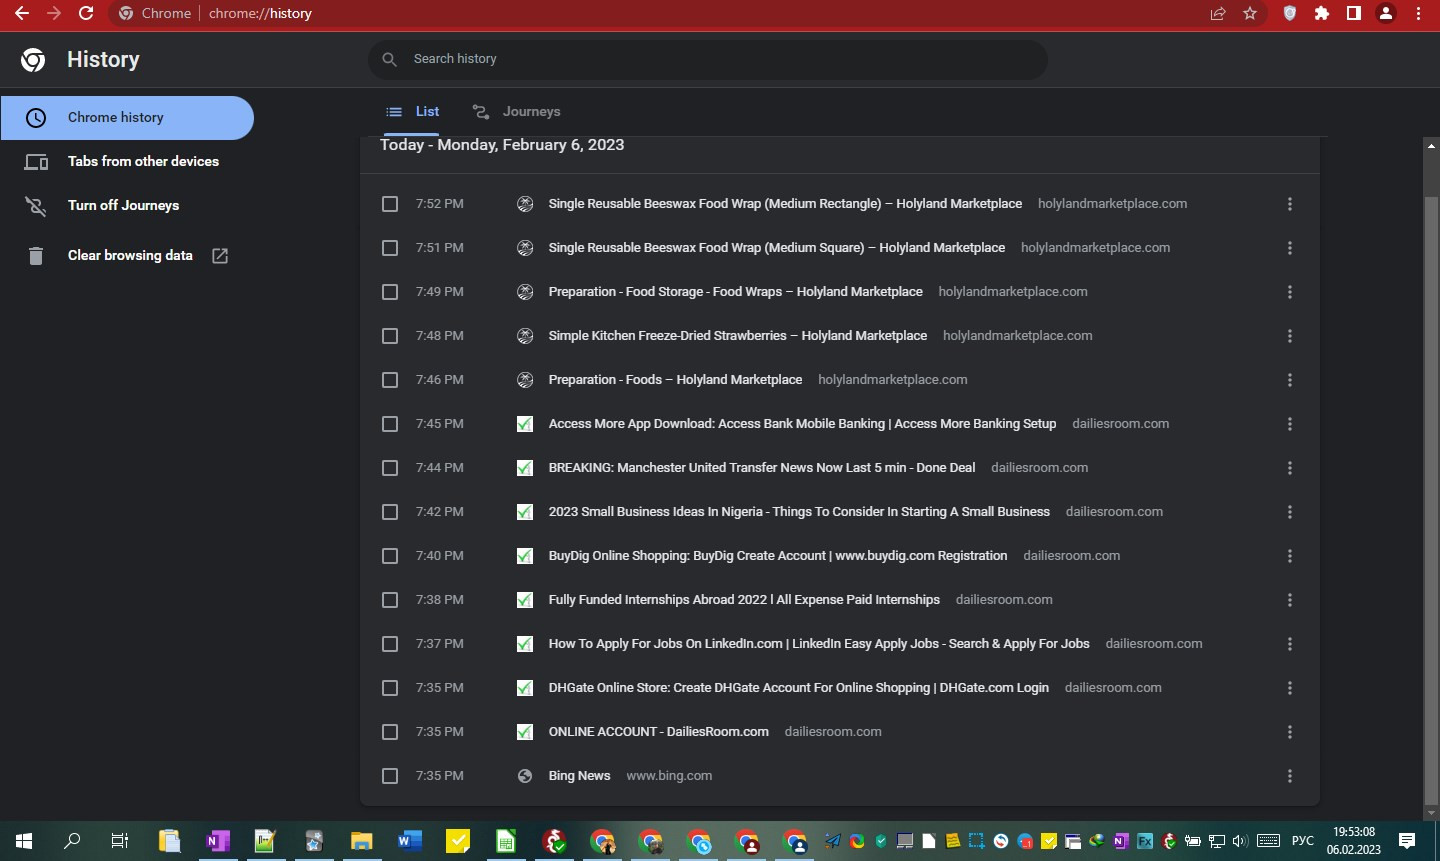Open BREAKING: Manchester United Transfer News link
Image resolution: width=1440 pixels, height=861 pixels.
(x=762, y=468)
